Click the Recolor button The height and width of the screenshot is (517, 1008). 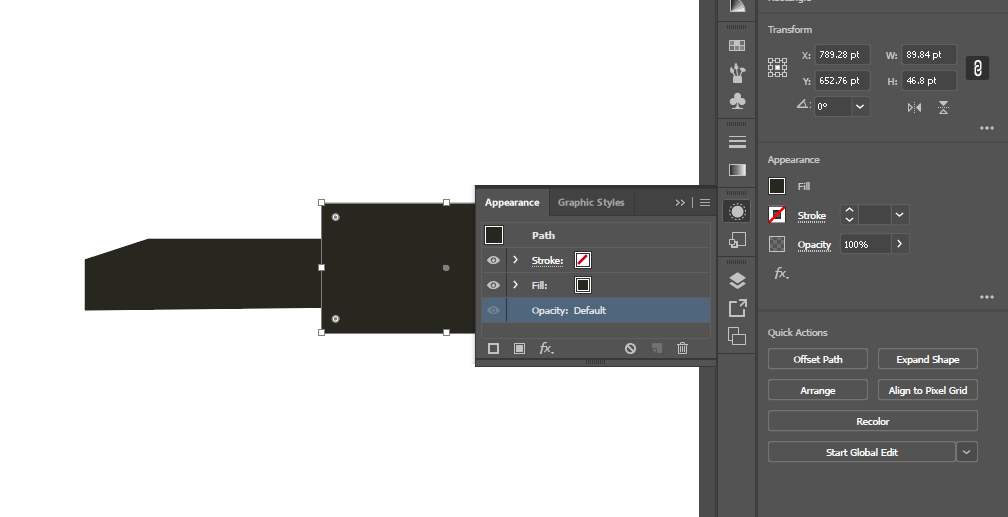pyautogui.click(x=872, y=421)
